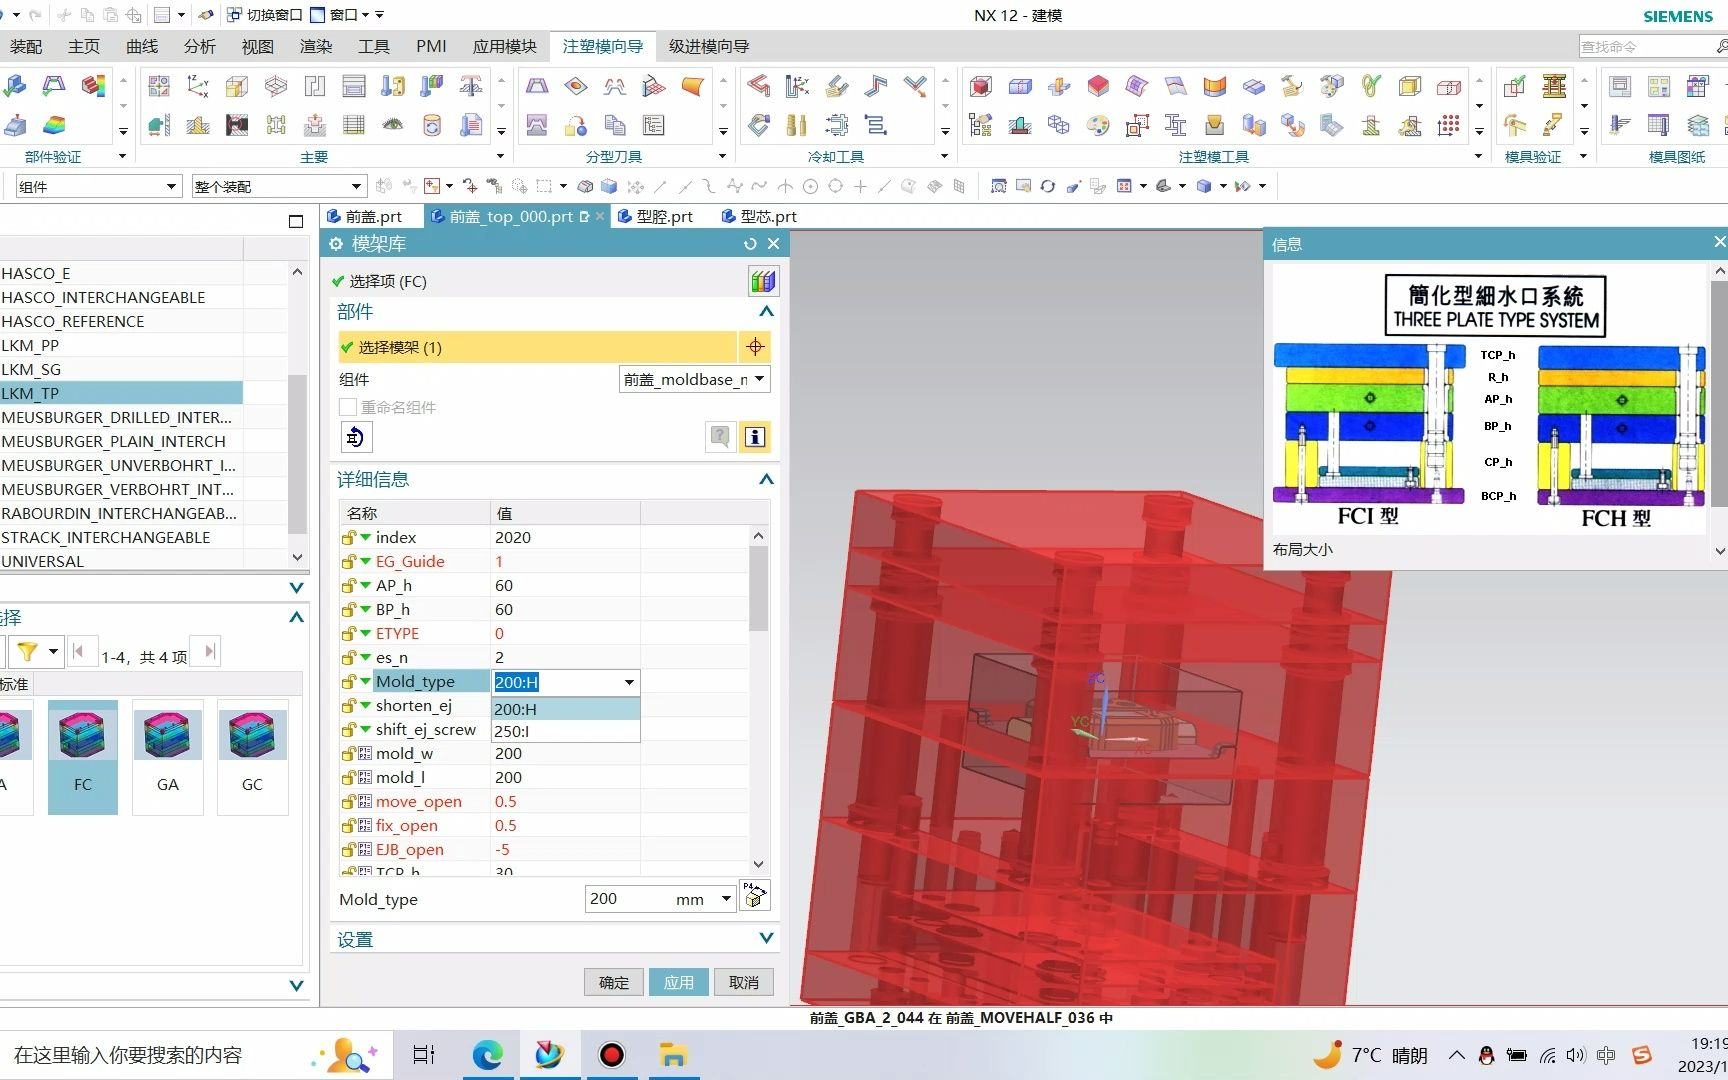The image size is (1728, 1080).
Task: Toggle lock icon for mold_l row
Action: 349,777
